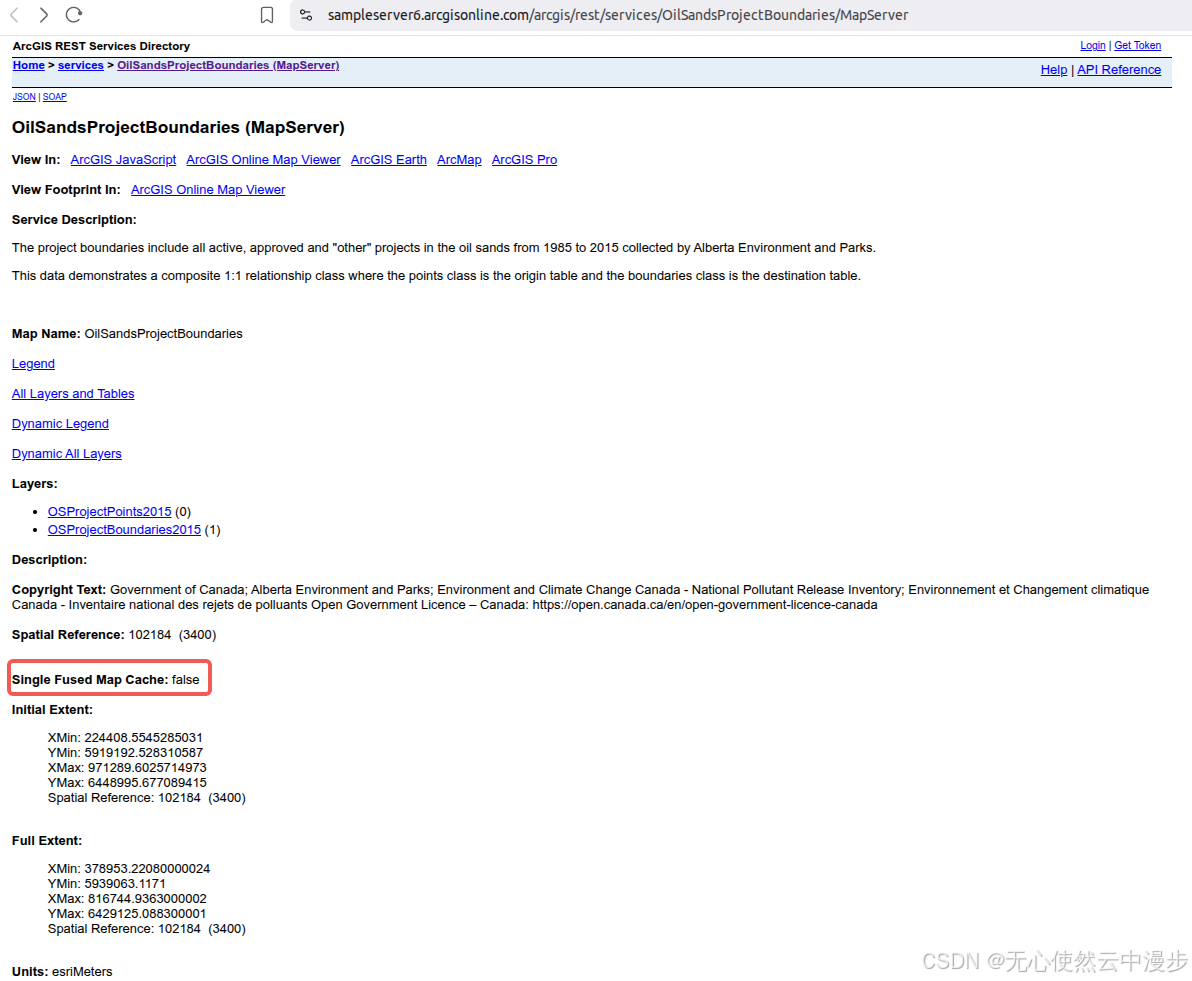Open the Legend link
This screenshot has width=1192, height=981.
pyautogui.click(x=33, y=364)
